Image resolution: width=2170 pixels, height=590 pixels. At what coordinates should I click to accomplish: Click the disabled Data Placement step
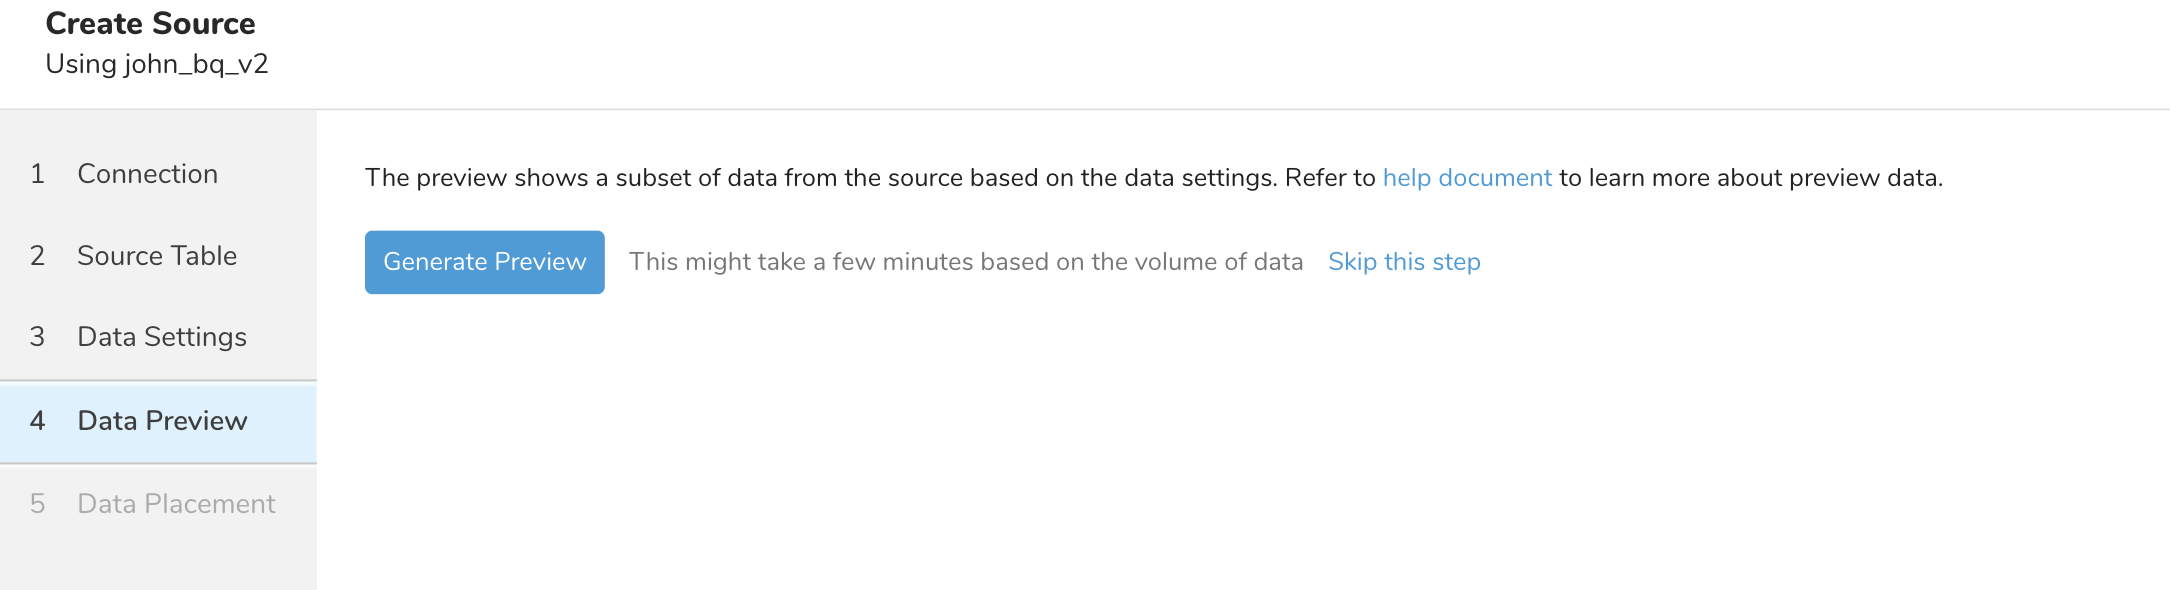coord(176,504)
